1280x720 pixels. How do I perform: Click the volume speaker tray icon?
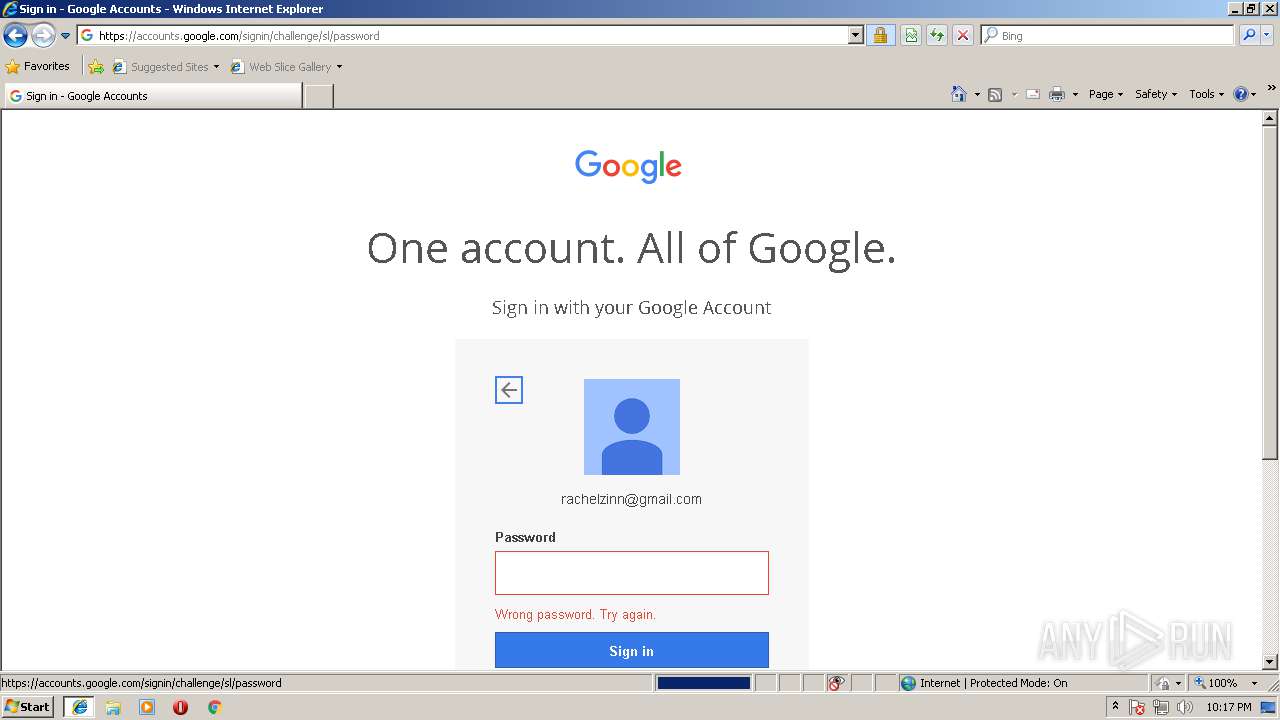pos(1184,707)
